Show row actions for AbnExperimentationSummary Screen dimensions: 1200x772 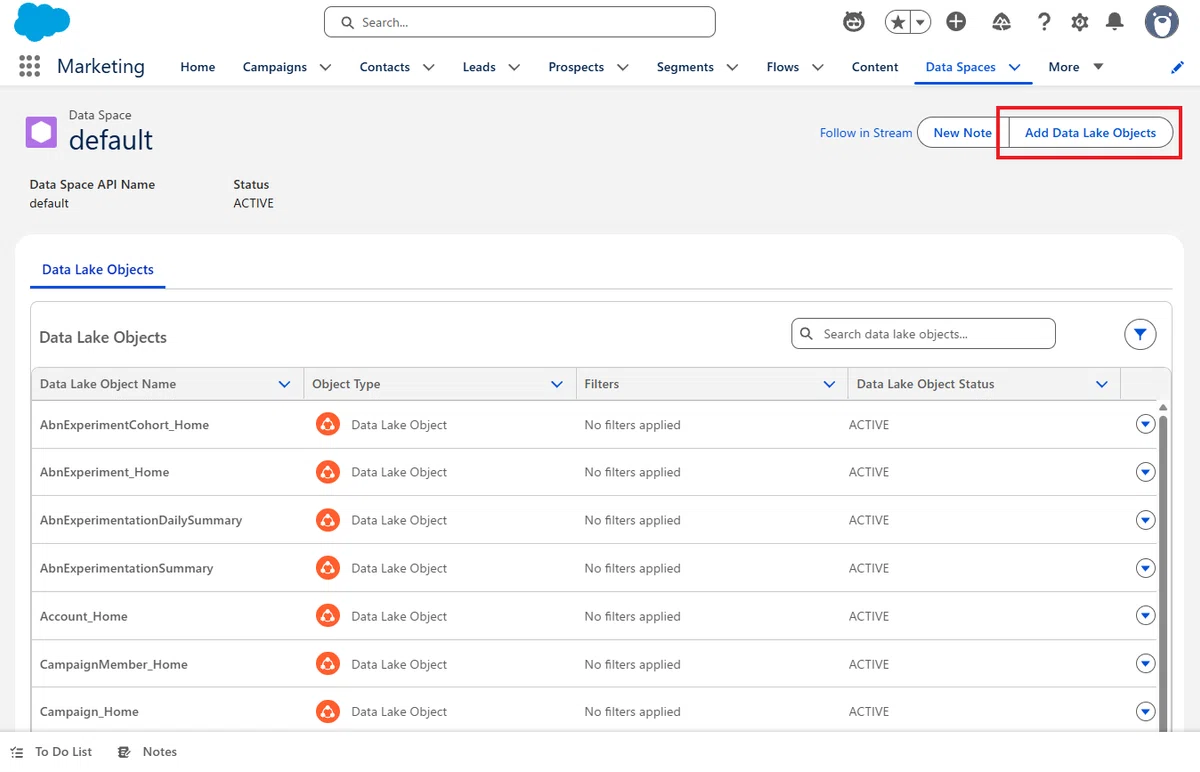[x=1146, y=568]
